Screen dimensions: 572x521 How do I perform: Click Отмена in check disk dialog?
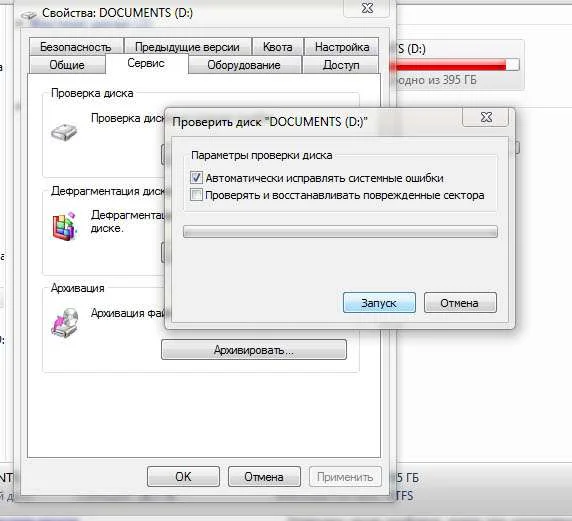(460, 302)
